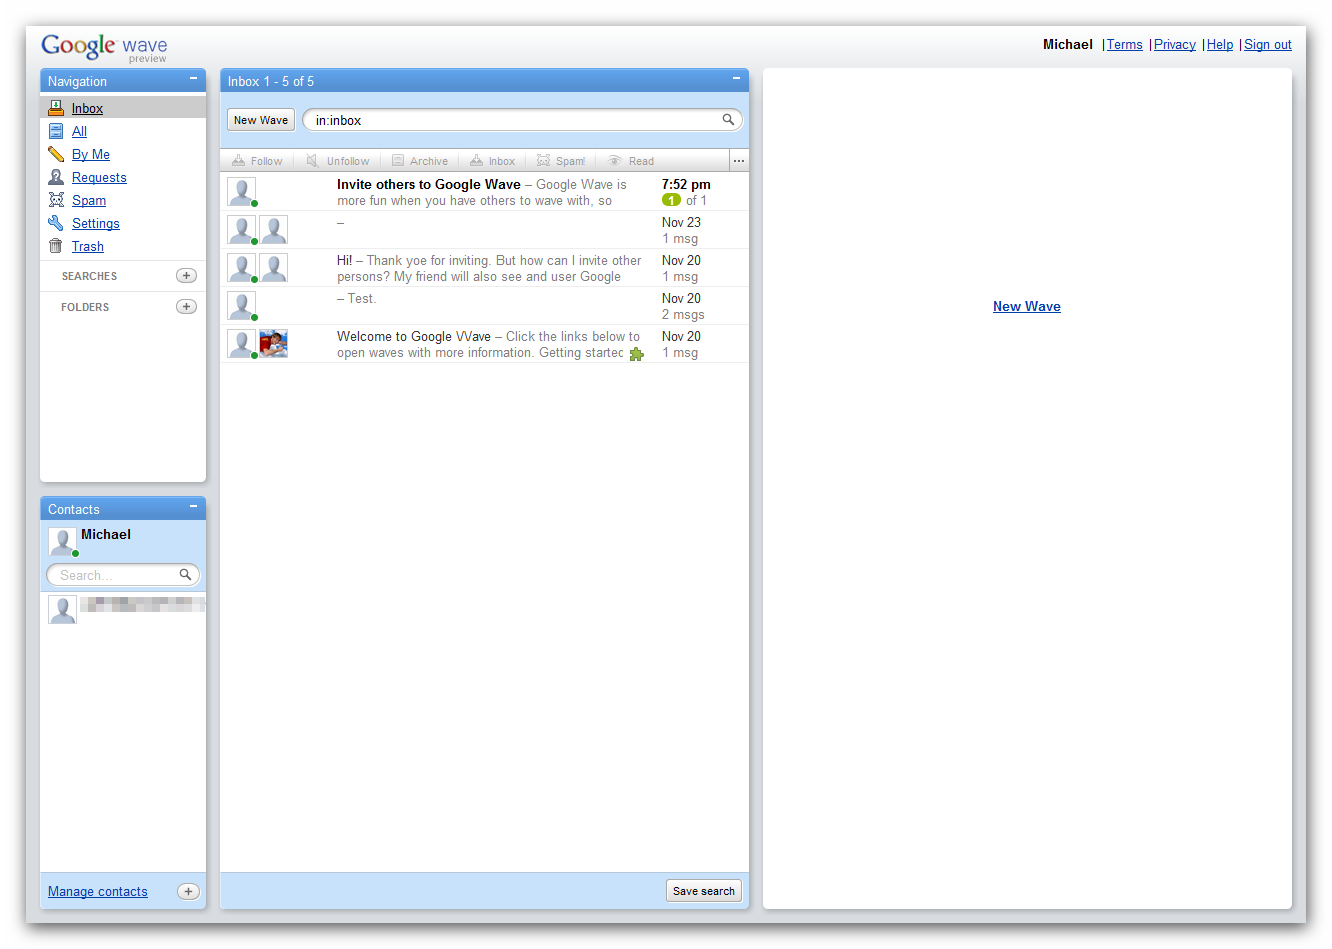Screen dimensions: 1332x949
Task: Open the "– Test." wave
Action: coord(484,306)
